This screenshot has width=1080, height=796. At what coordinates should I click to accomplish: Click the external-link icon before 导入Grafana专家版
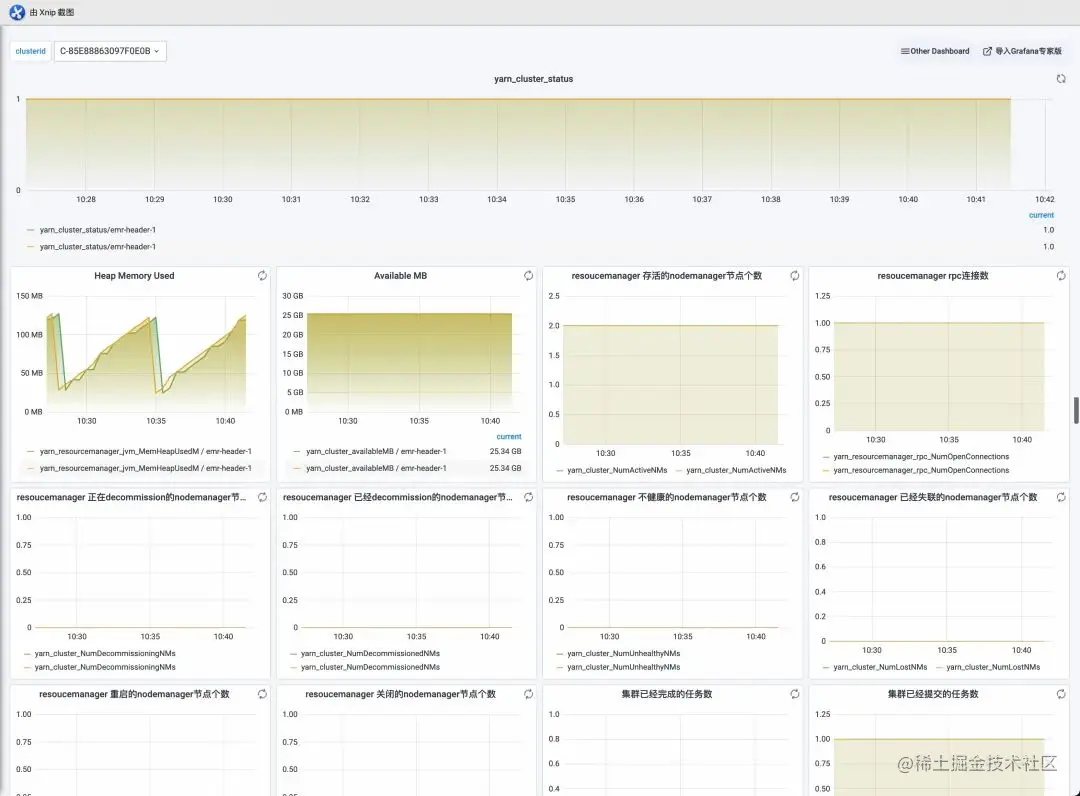987,51
